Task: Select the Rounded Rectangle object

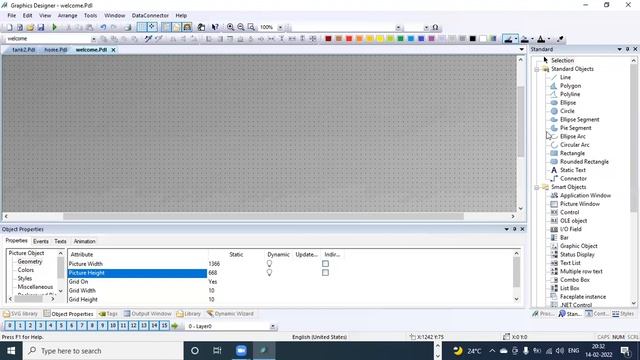Action: click(584, 162)
